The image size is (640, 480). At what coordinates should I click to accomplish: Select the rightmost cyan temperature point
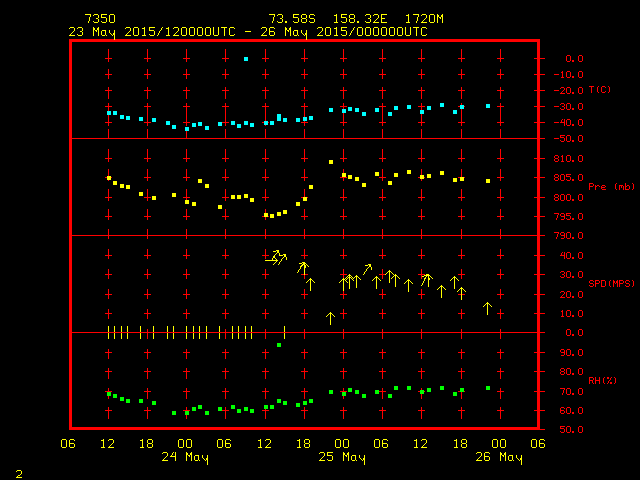488,106
